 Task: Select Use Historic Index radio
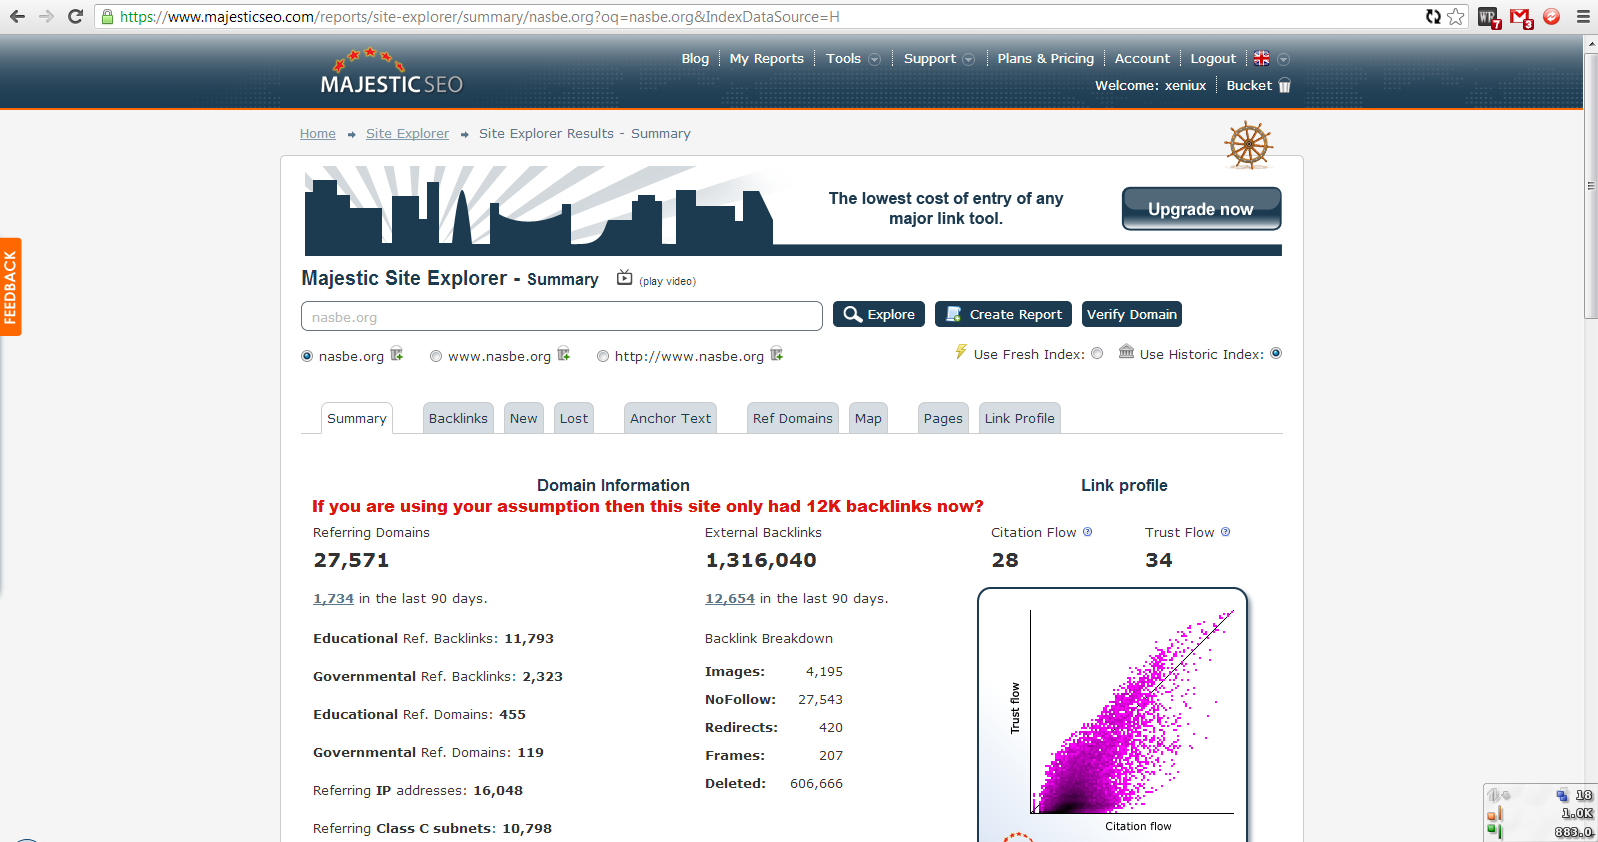pyautogui.click(x=1276, y=353)
